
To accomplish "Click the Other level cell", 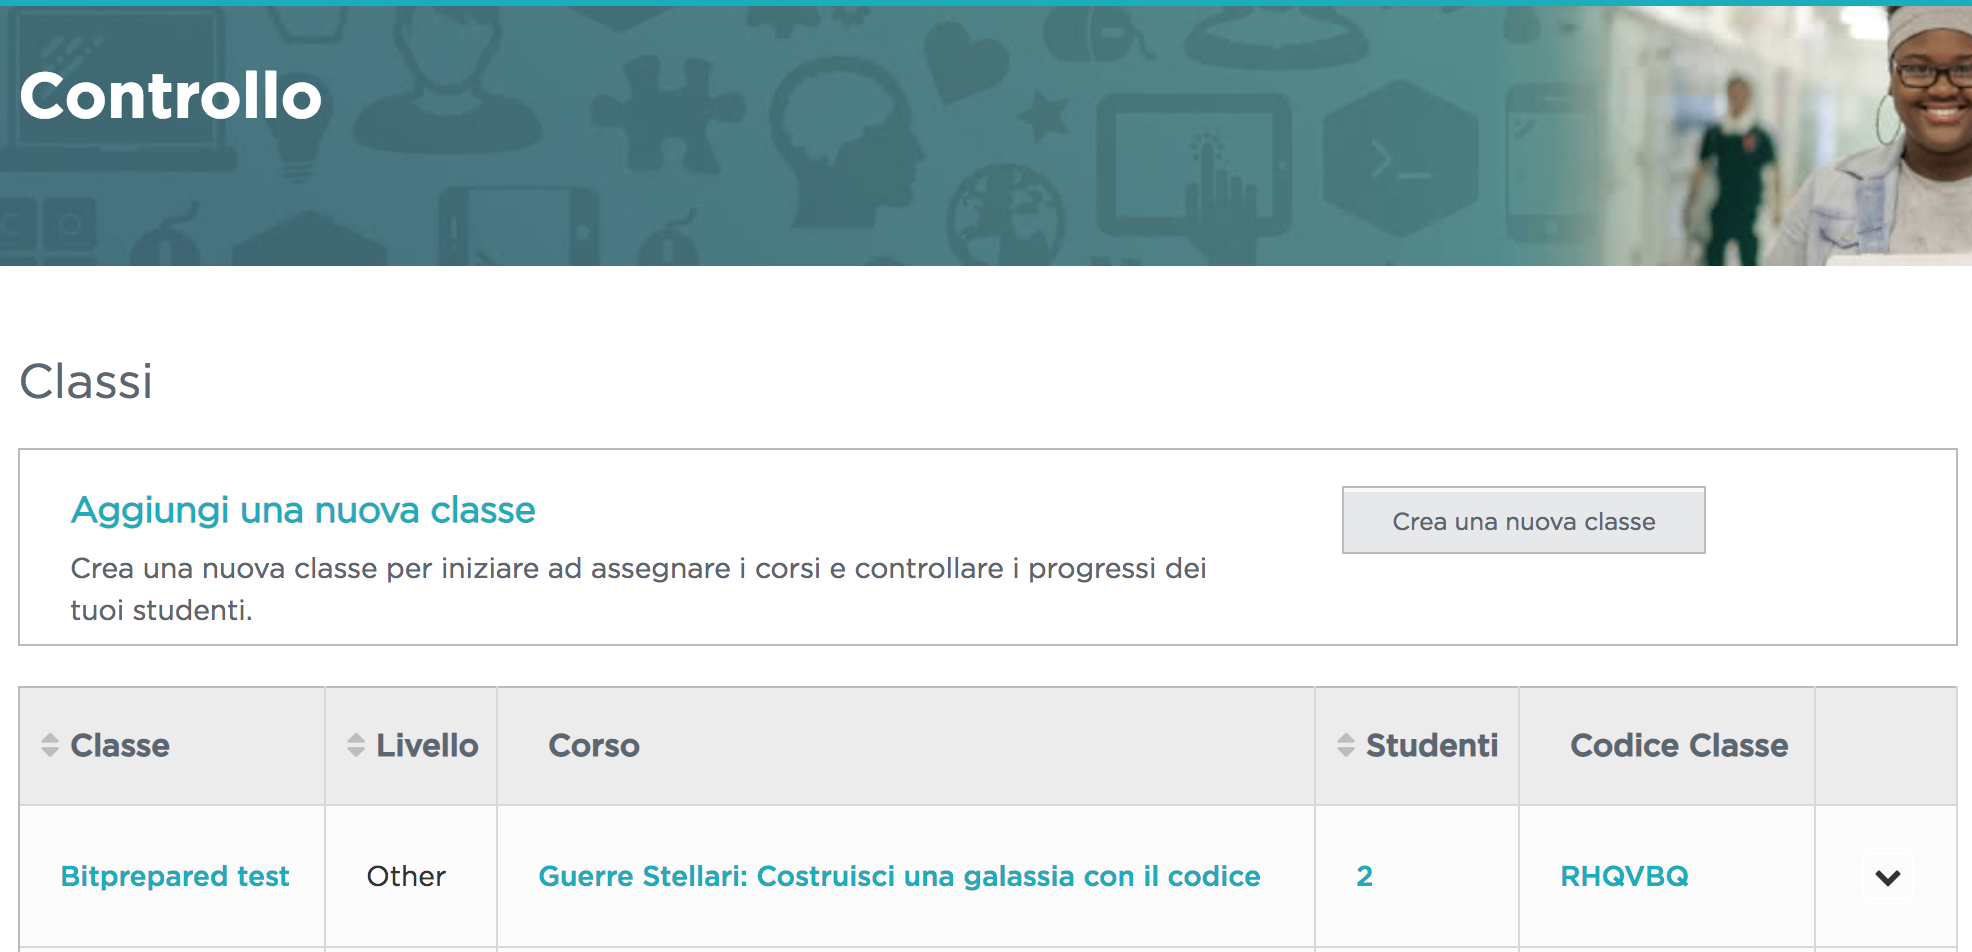I will (x=406, y=876).
